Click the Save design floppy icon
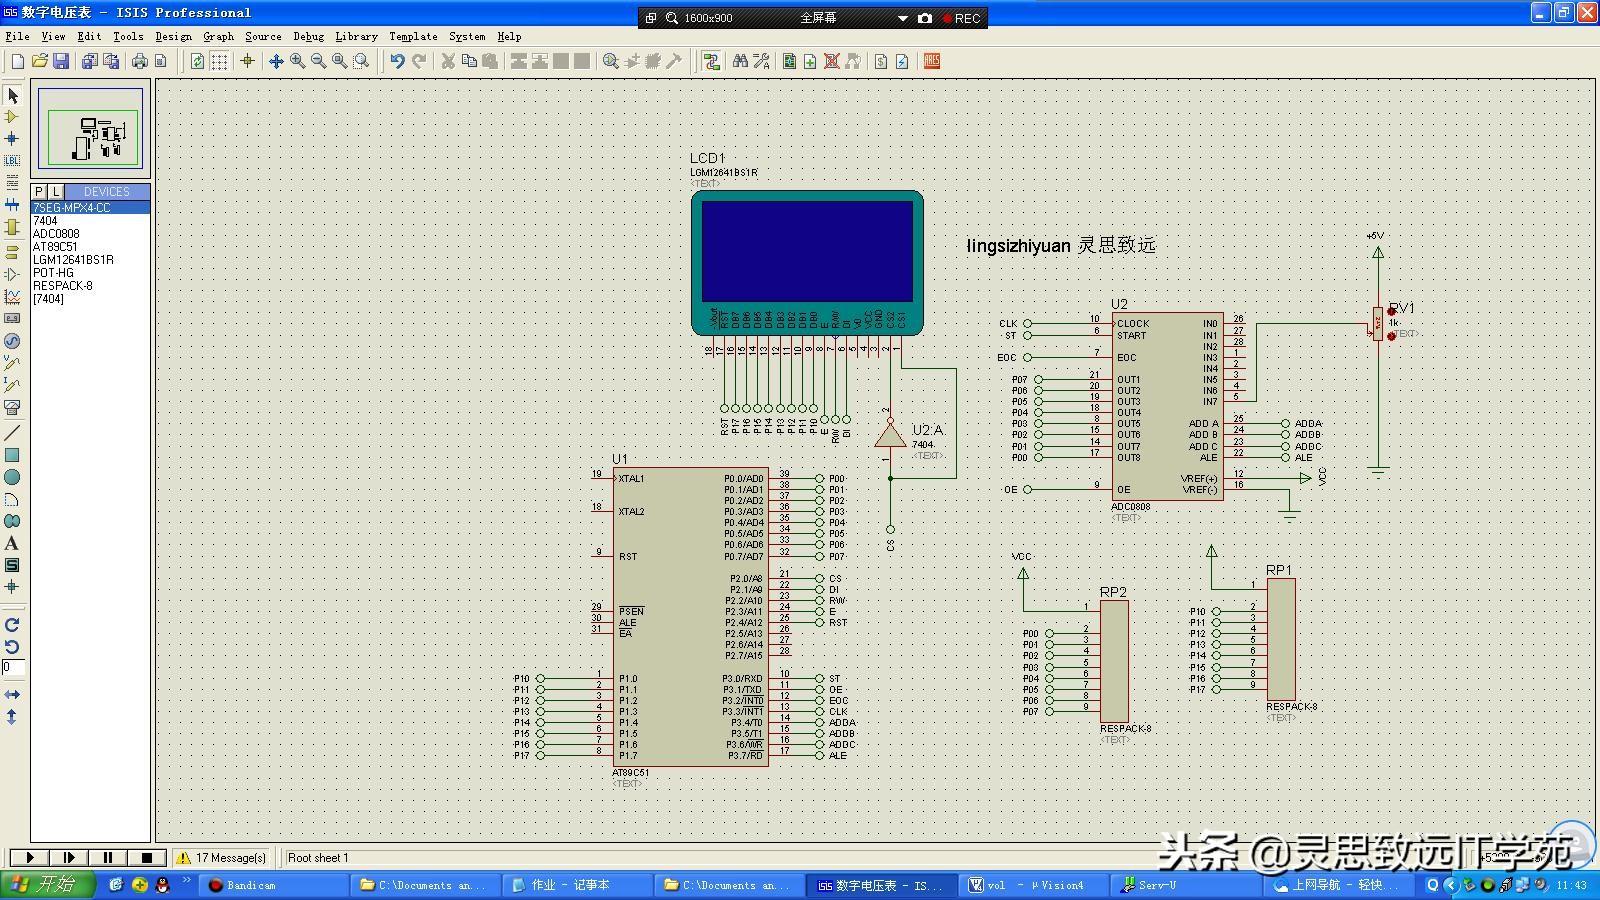1600x900 pixels. click(61, 61)
